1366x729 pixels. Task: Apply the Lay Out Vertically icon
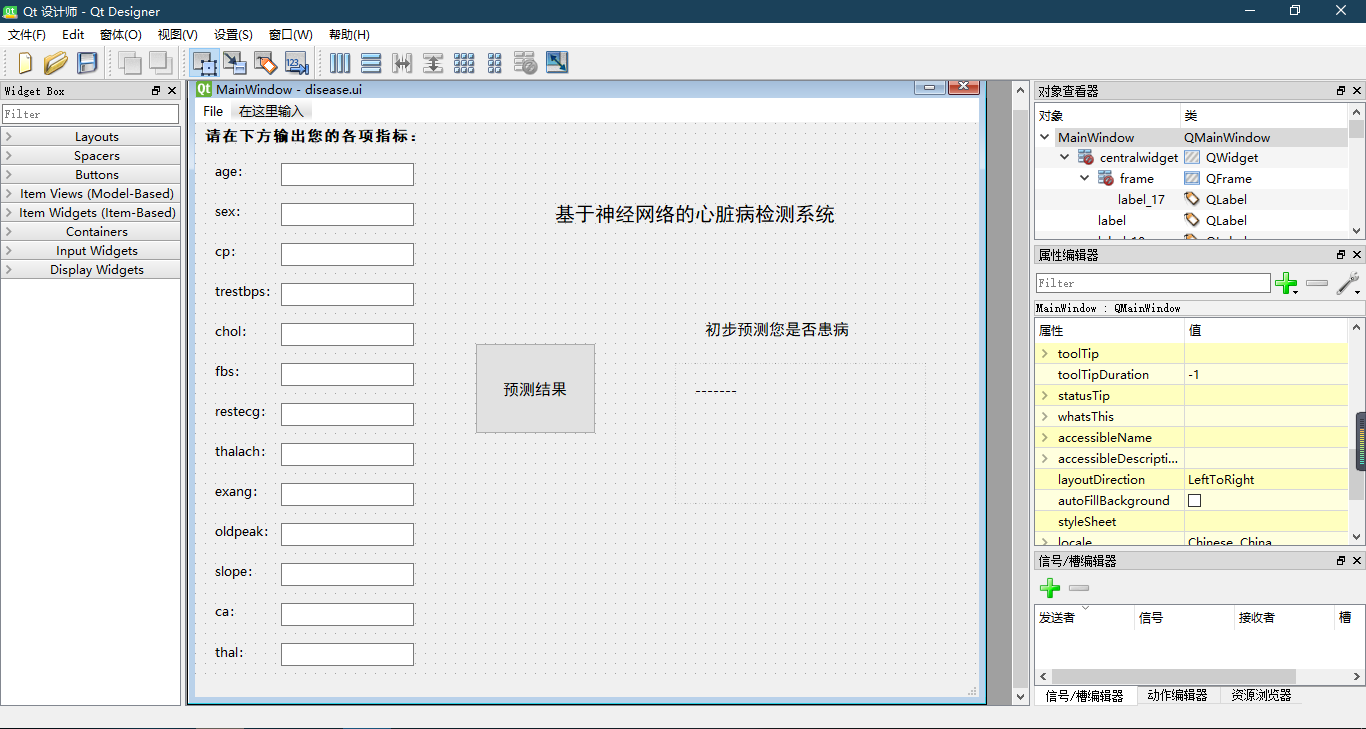click(371, 63)
